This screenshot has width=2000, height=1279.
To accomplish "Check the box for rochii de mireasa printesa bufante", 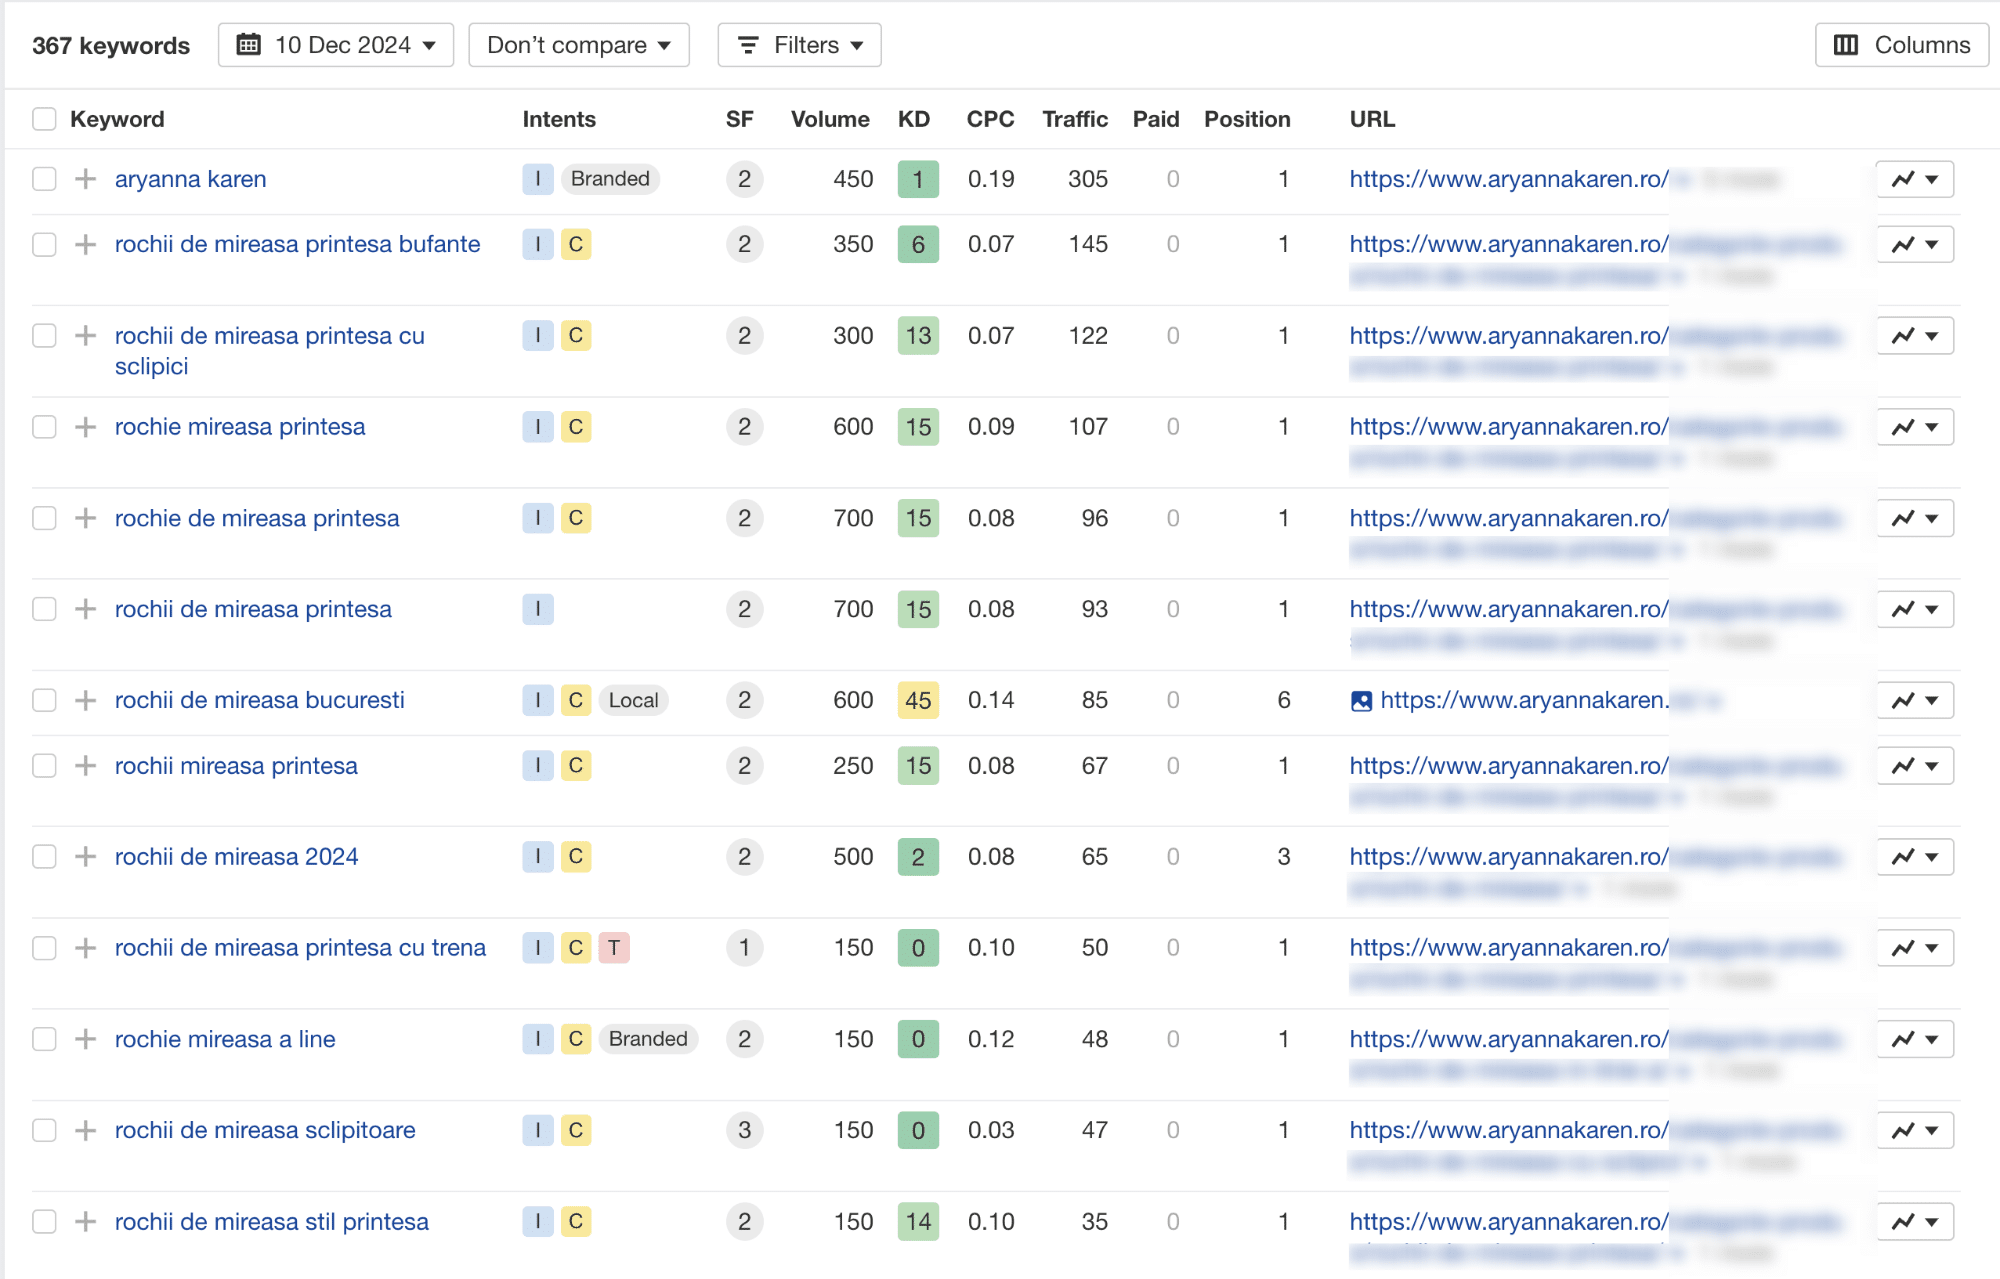I will [x=44, y=244].
